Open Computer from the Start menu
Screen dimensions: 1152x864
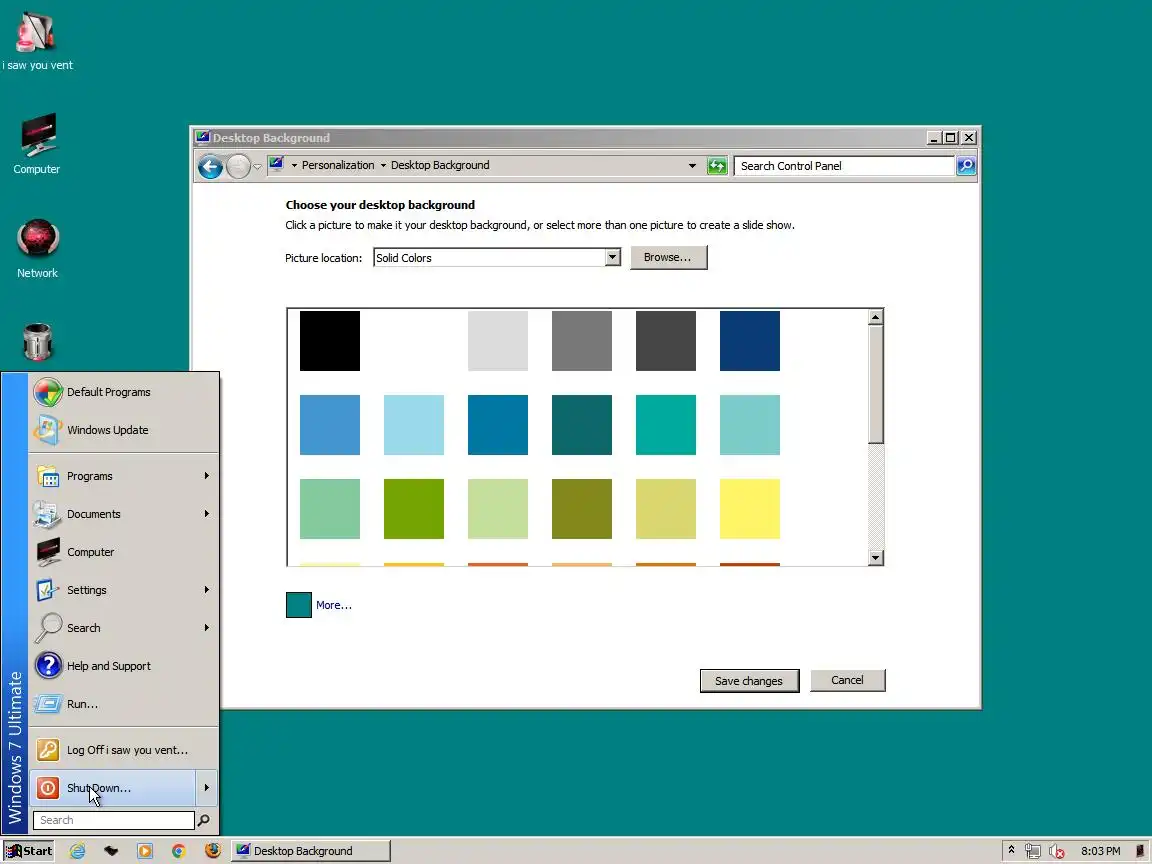123,552
